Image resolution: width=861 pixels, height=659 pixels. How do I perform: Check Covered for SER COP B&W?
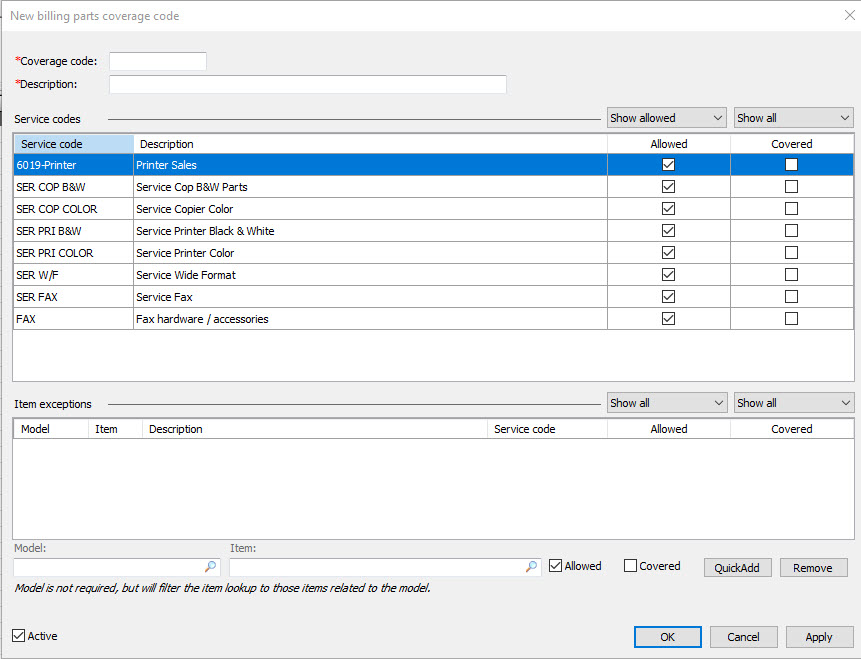pos(791,186)
